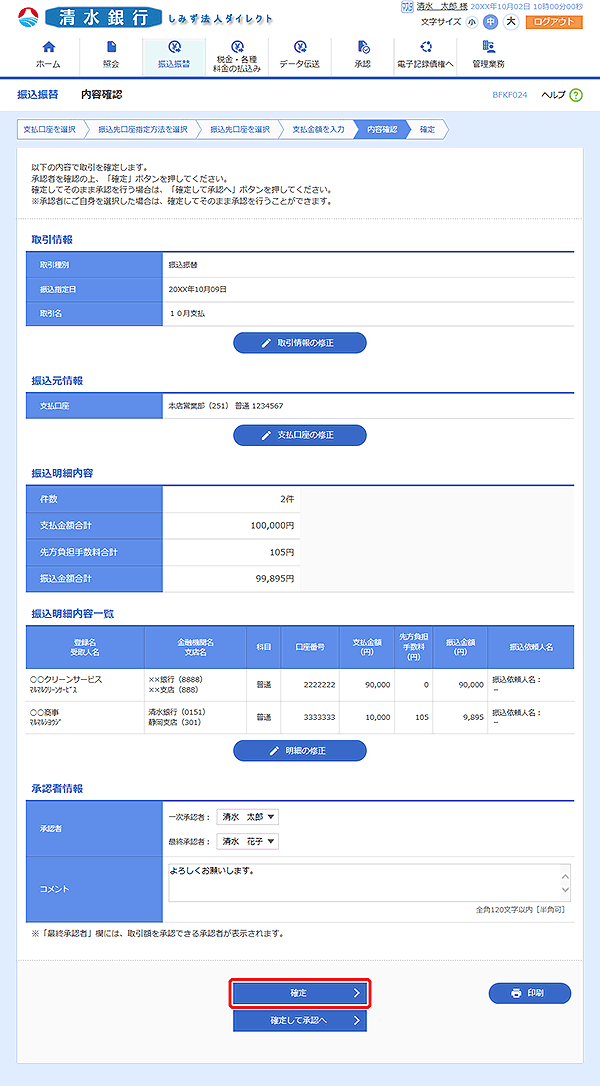The width and height of the screenshot is (600, 1086).
Task: Click the 取引情報の修正 edit button
Action: [299, 343]
